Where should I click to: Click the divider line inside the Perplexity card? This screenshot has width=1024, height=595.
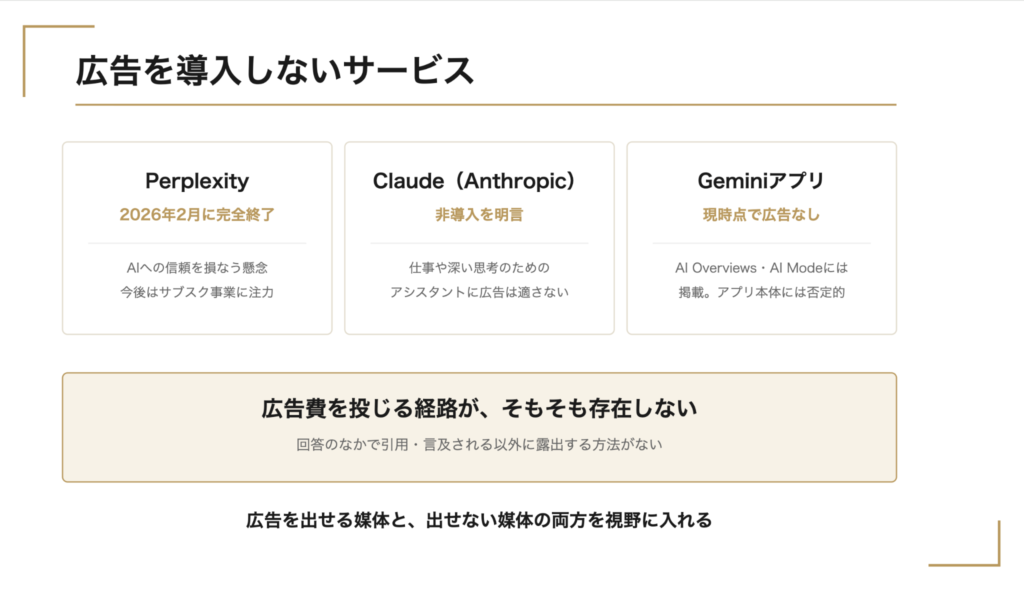pos(197,243)
